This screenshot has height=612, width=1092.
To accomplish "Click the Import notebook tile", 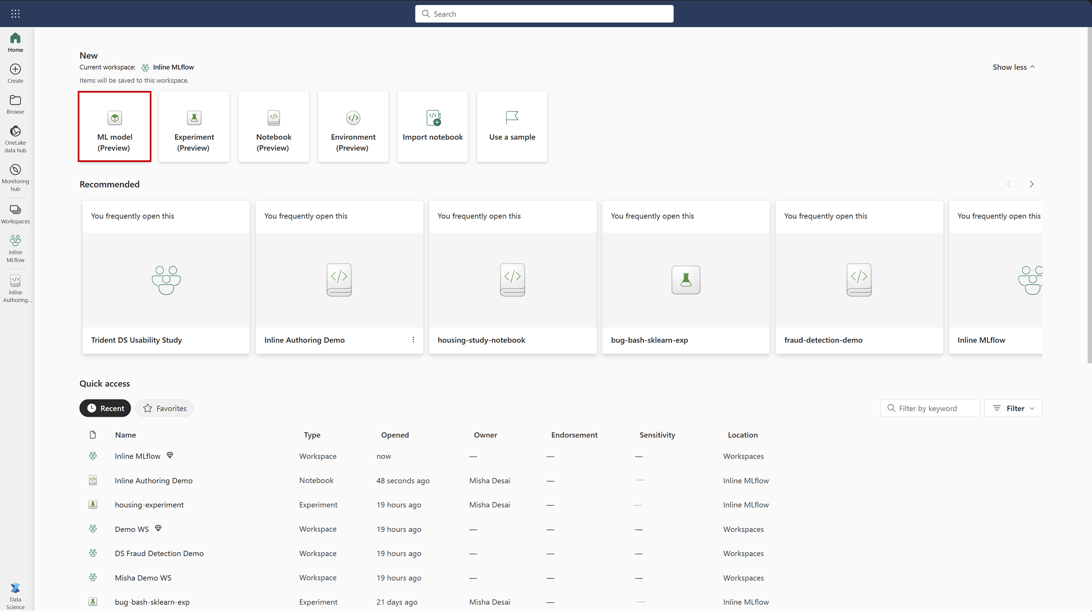I will (x=432, y=127).
